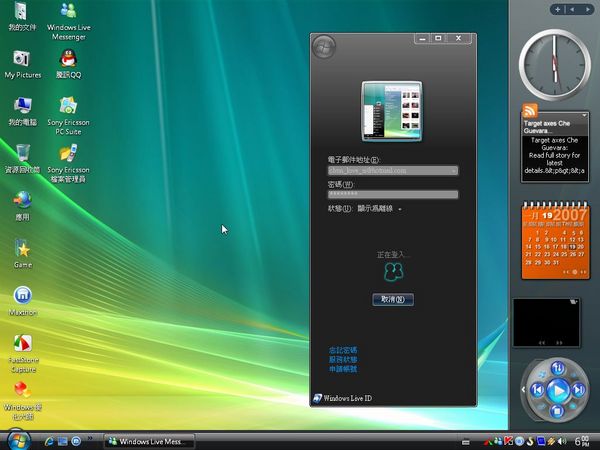
Task: Click the taskbar clock
Action: (582, 442)
